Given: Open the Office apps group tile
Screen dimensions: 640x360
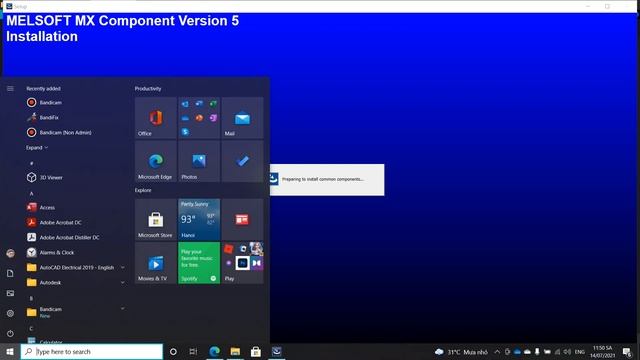Looking at the screenshot, I should point(199,118).
